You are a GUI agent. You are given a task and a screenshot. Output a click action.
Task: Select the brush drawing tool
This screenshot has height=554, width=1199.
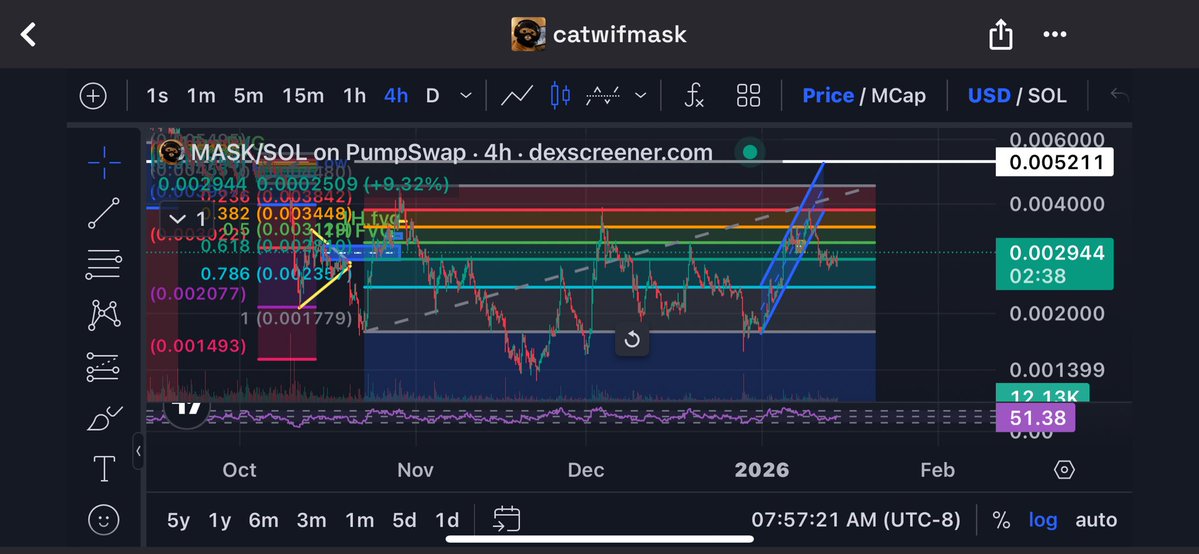[x=104, y=419]
